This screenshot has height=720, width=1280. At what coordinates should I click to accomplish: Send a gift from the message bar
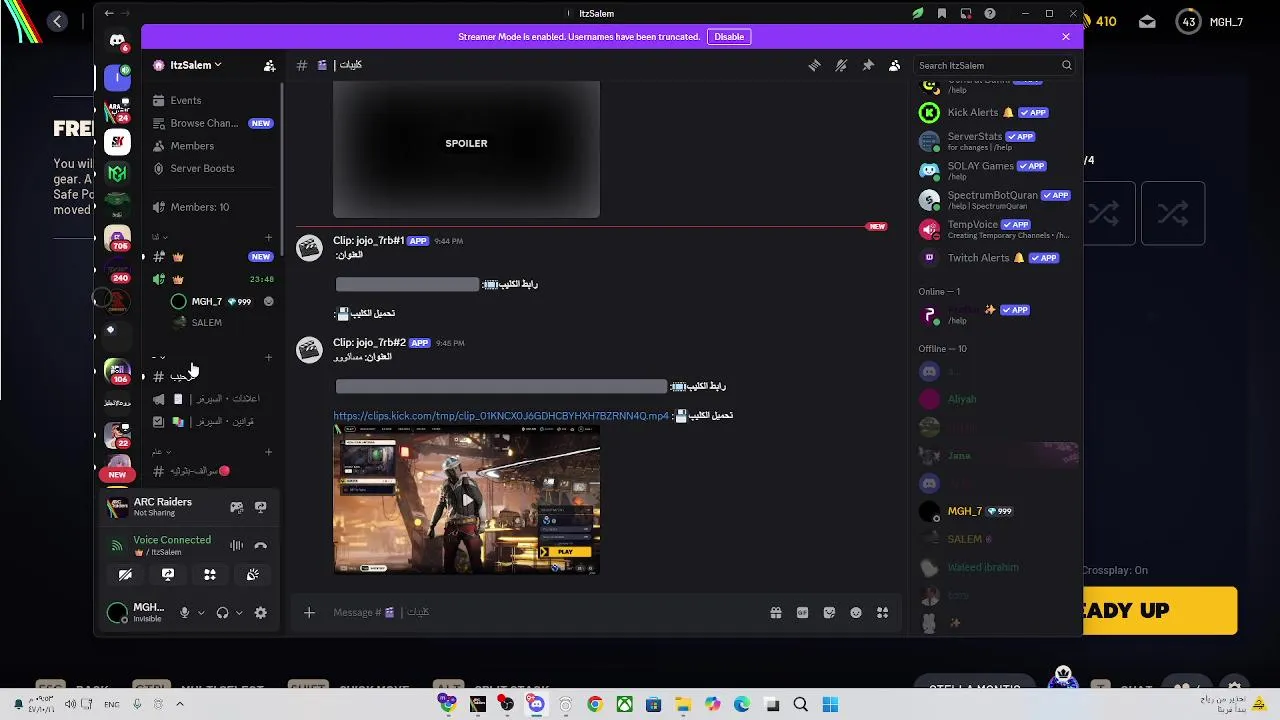[775, 612]
